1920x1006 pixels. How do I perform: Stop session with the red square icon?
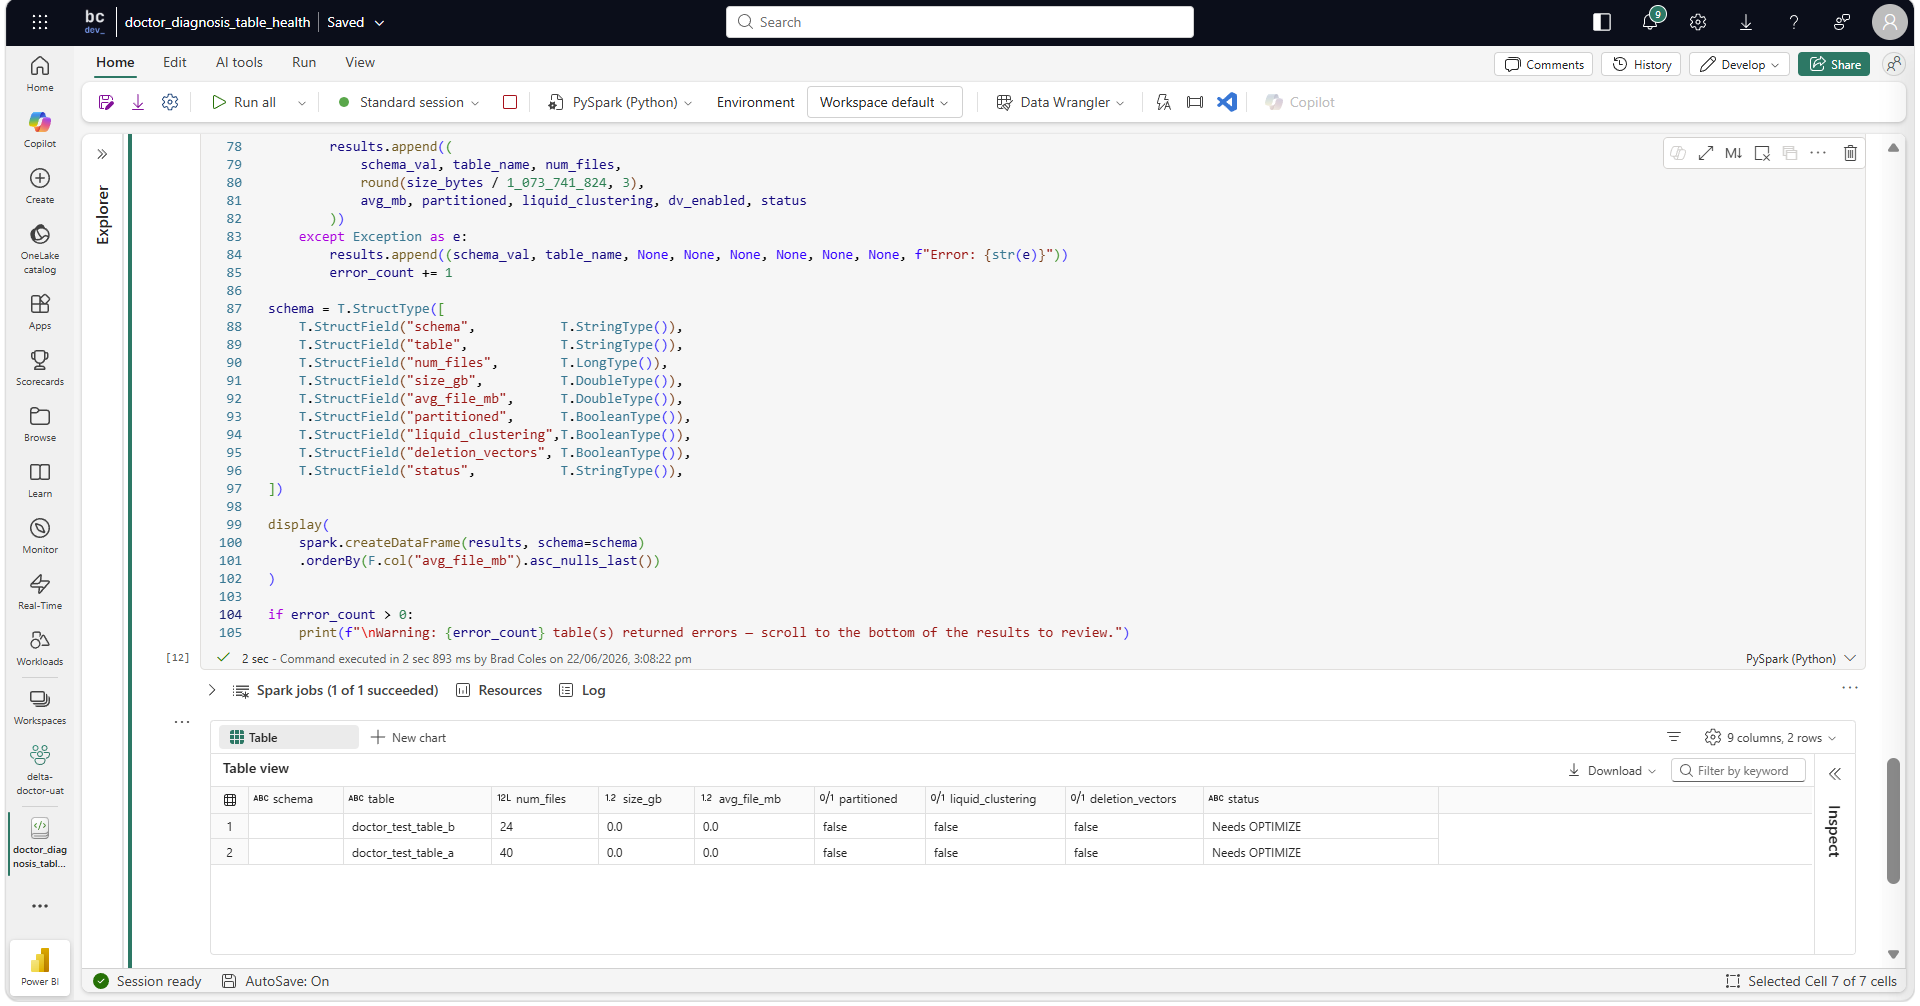(510, 102)
